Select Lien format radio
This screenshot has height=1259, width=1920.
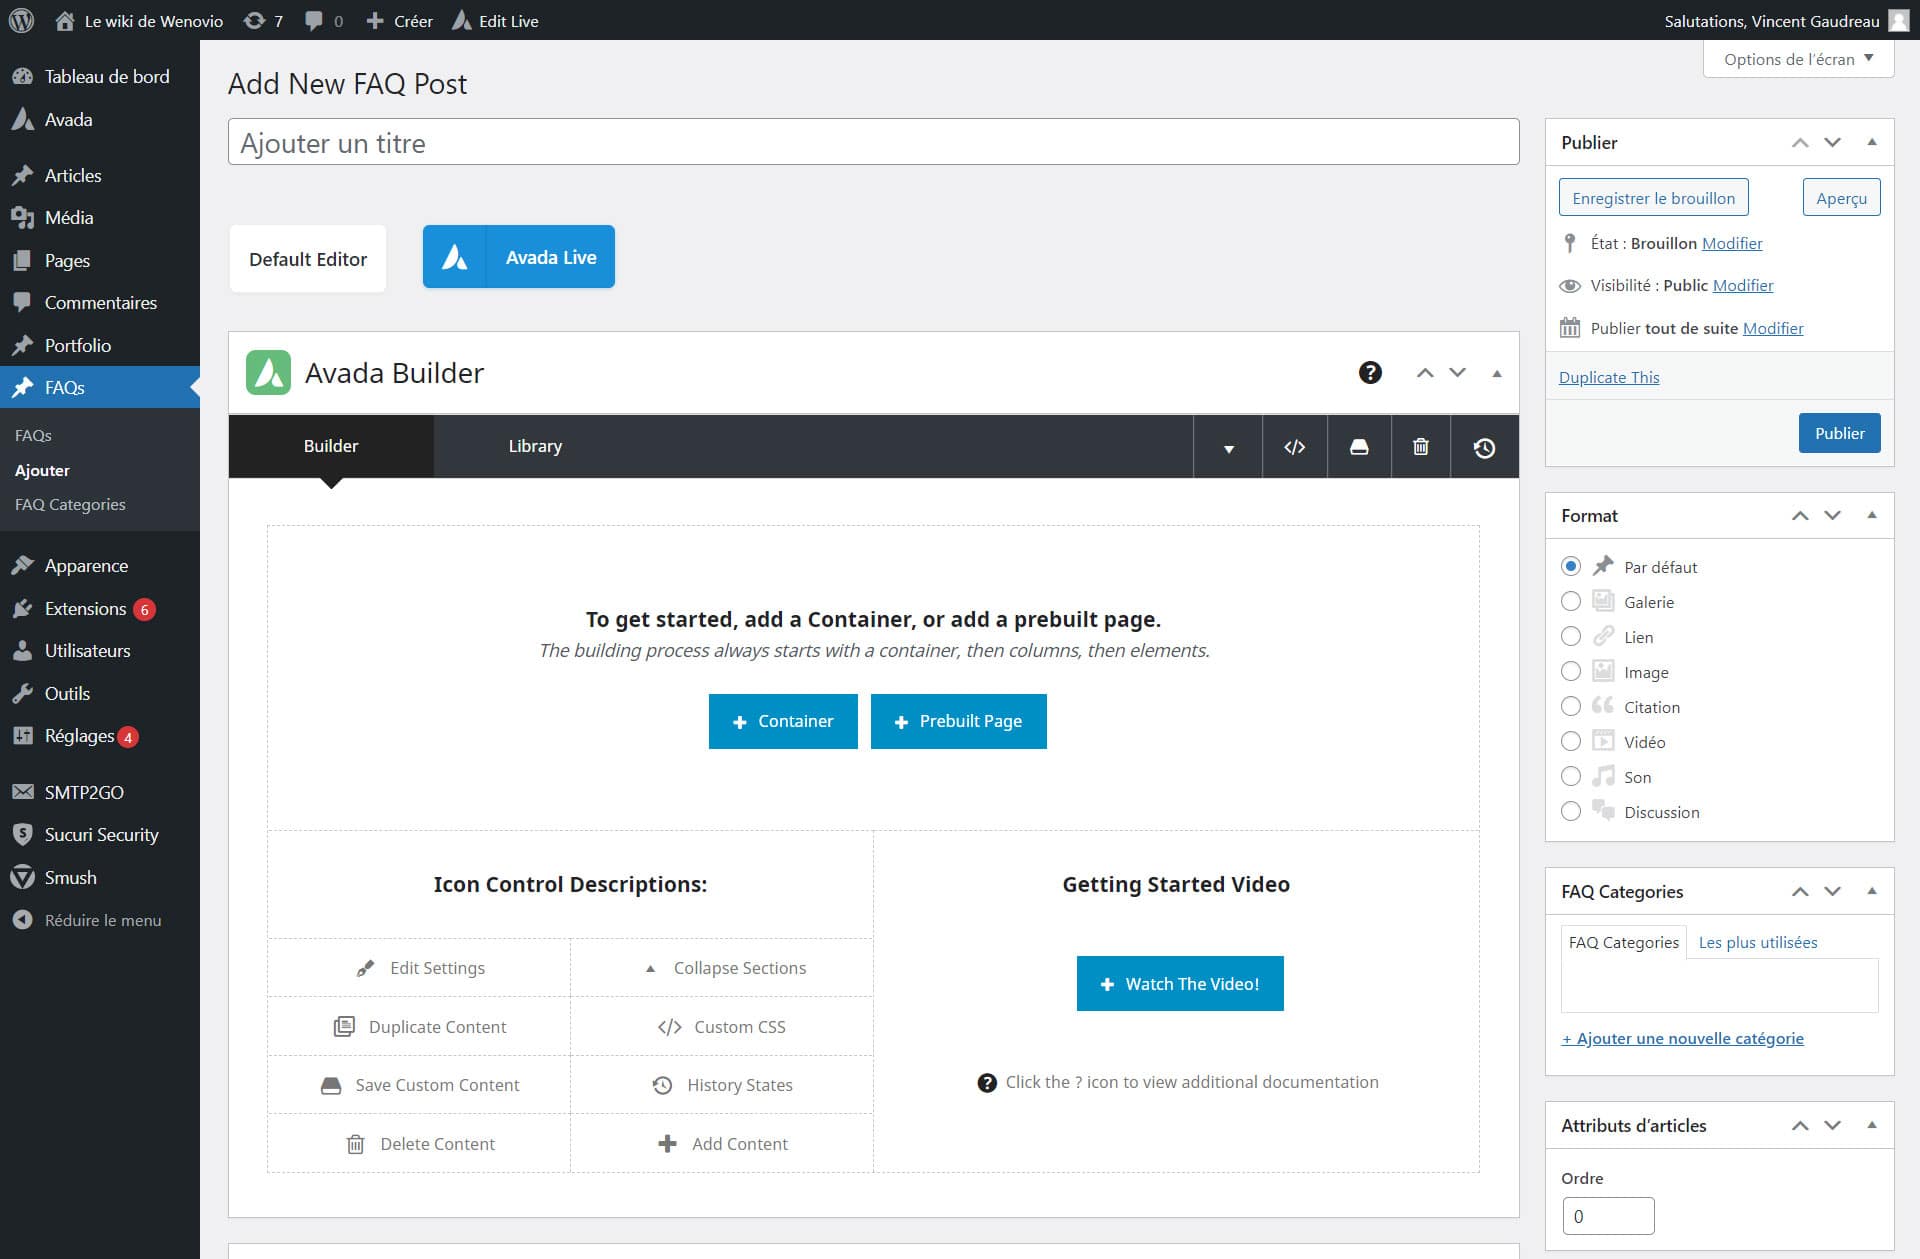tap(1571, 636)
